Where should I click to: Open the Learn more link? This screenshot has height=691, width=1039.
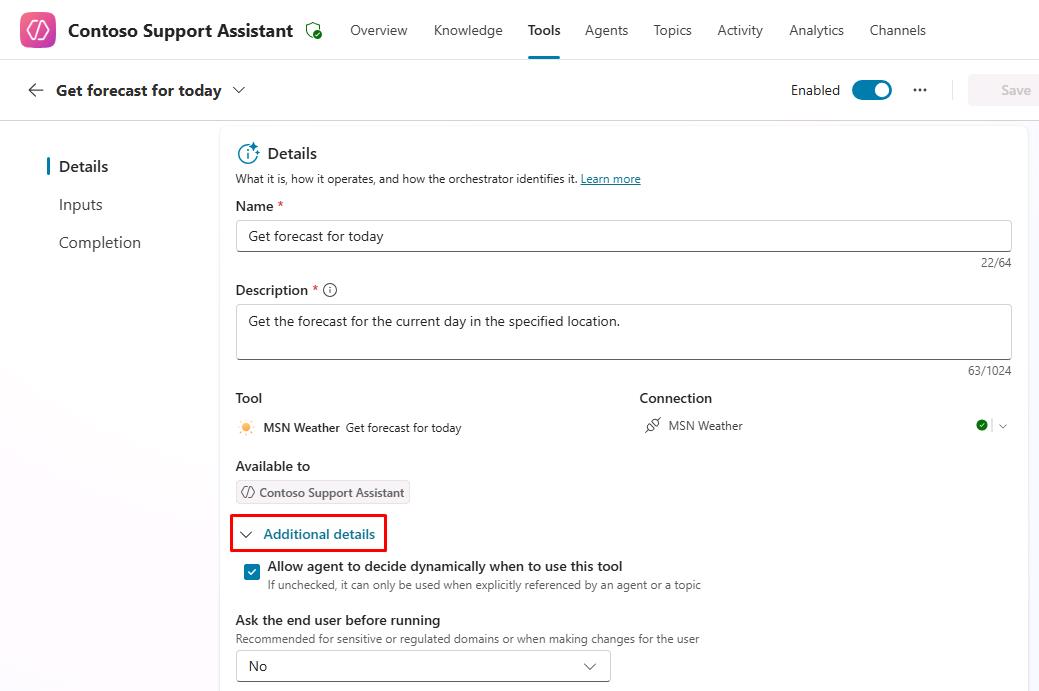pos(610,179)
